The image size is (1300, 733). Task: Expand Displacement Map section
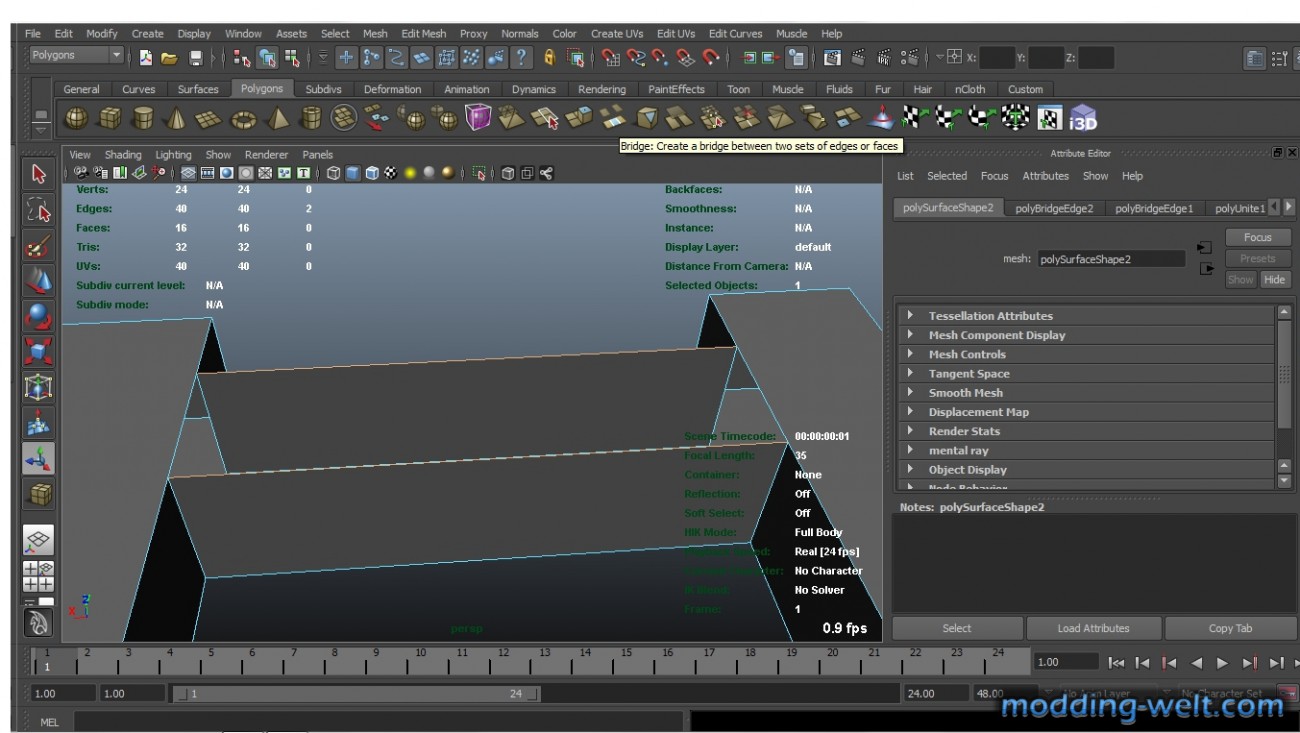(x=1085, y=412)
